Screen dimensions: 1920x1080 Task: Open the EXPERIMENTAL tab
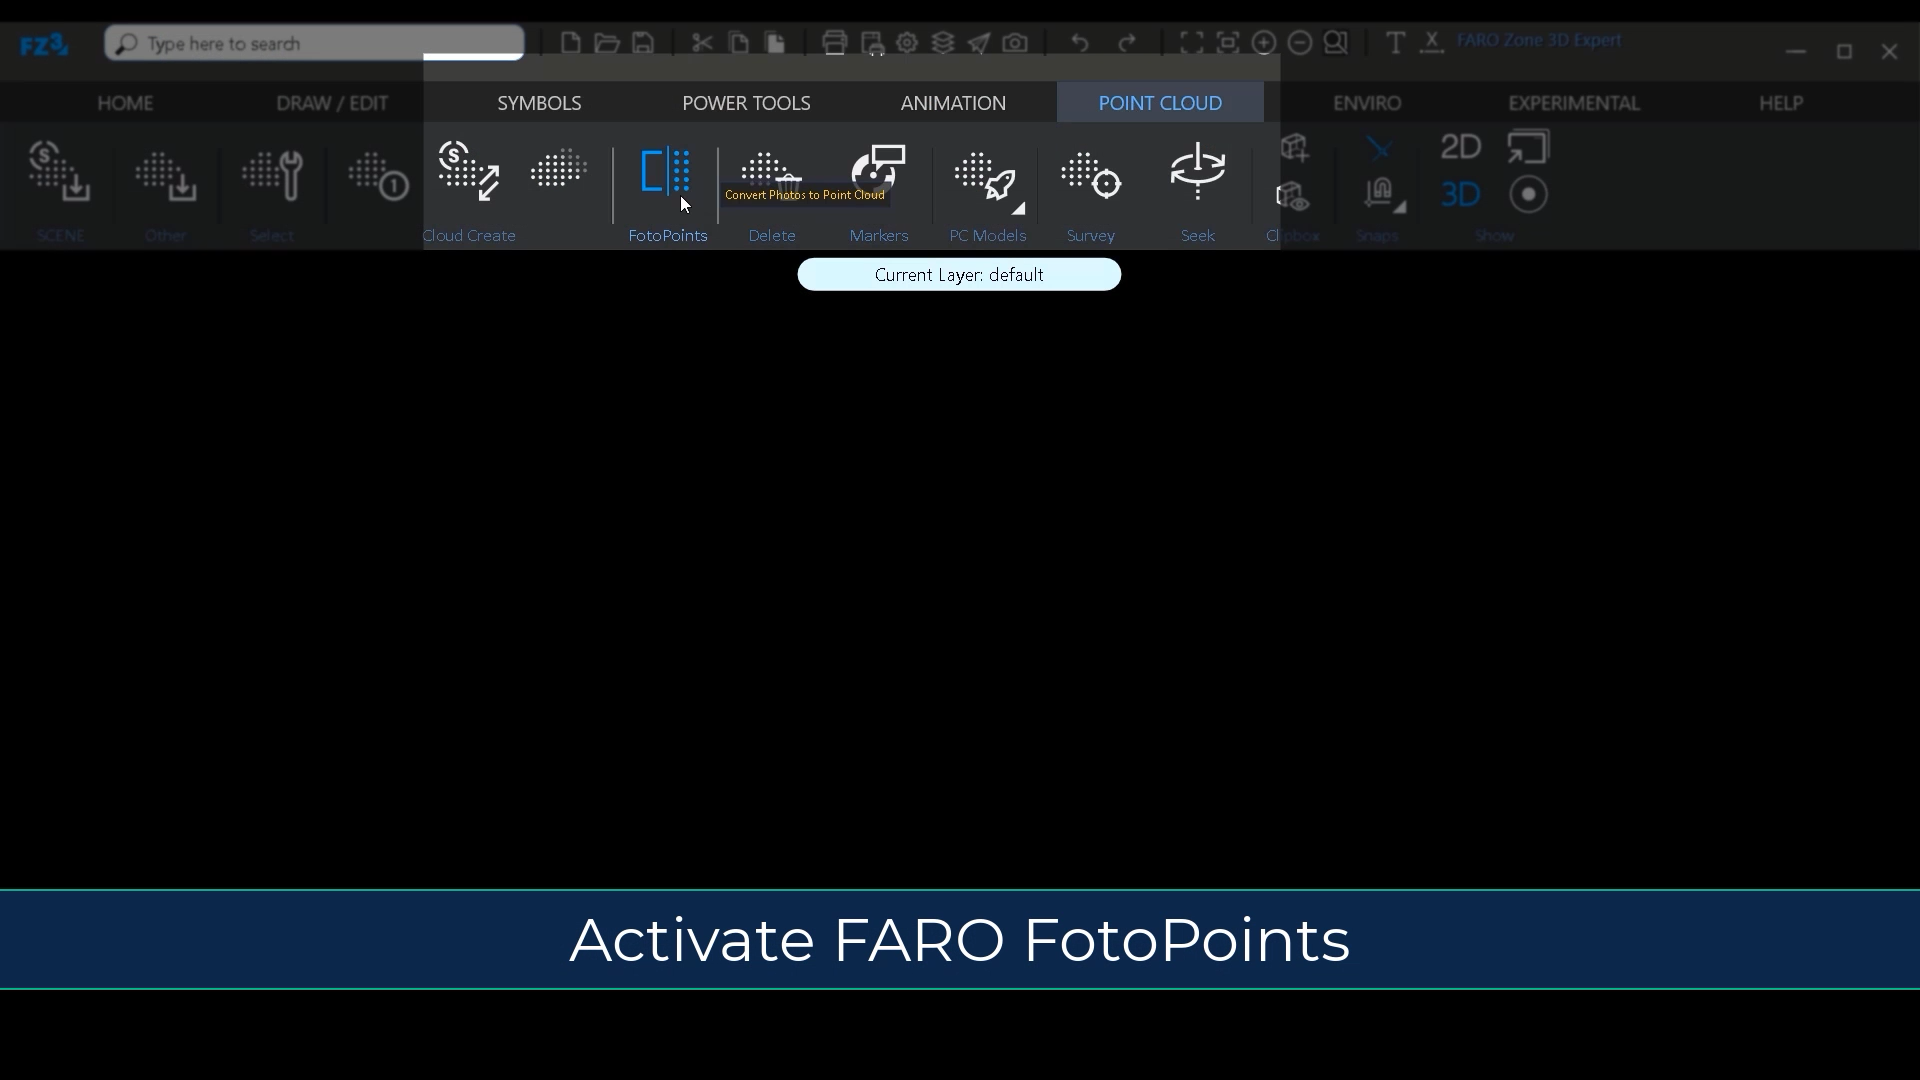coord(1574,103)
